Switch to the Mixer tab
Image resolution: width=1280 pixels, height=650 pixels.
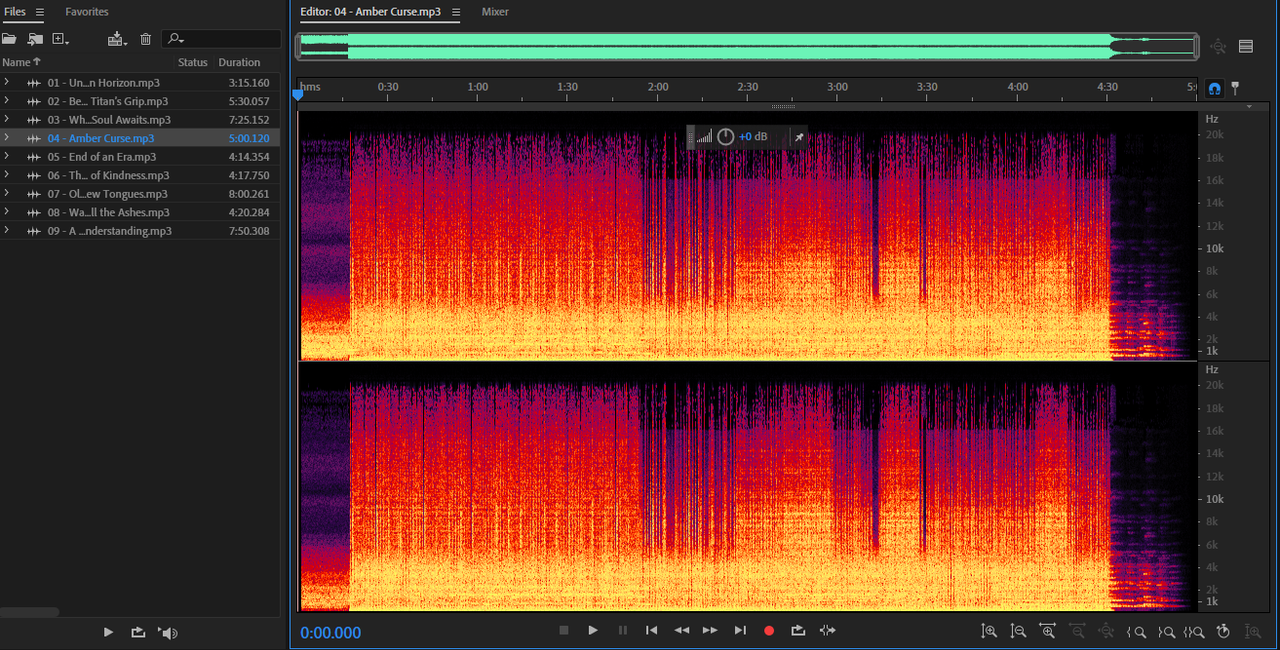[x=495, y=12]
